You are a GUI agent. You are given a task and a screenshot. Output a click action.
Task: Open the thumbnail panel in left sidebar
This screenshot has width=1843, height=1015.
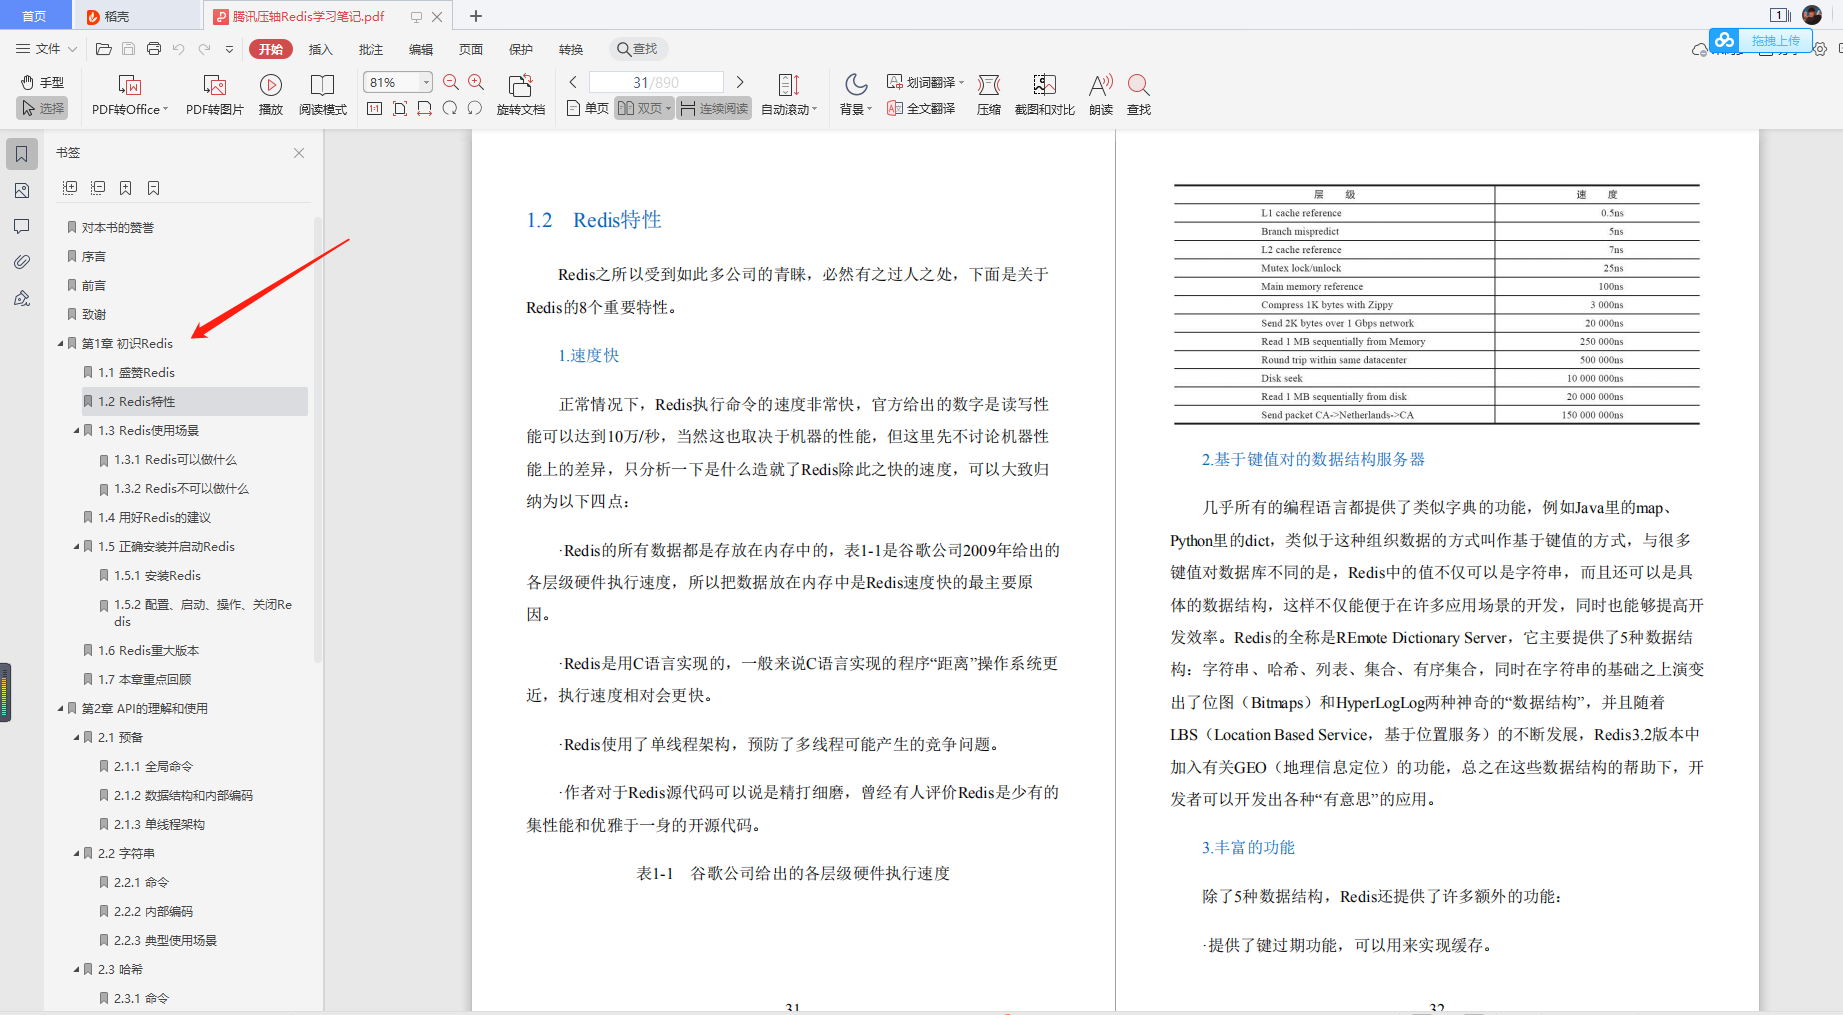pos(22,190)
